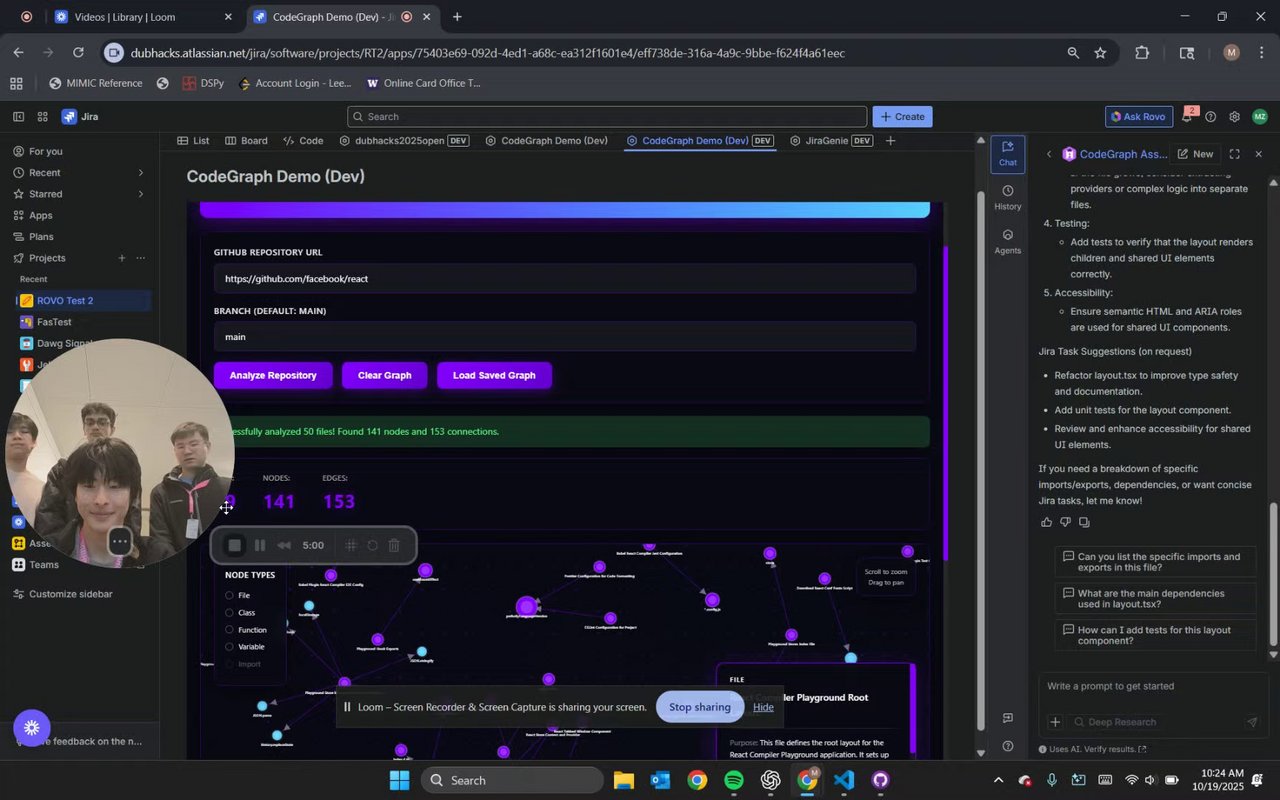Screen dimensions: 1280x800
Task: Open the Deep Research mode selector
Action: pyautogui.click(x=1113, y=722)
